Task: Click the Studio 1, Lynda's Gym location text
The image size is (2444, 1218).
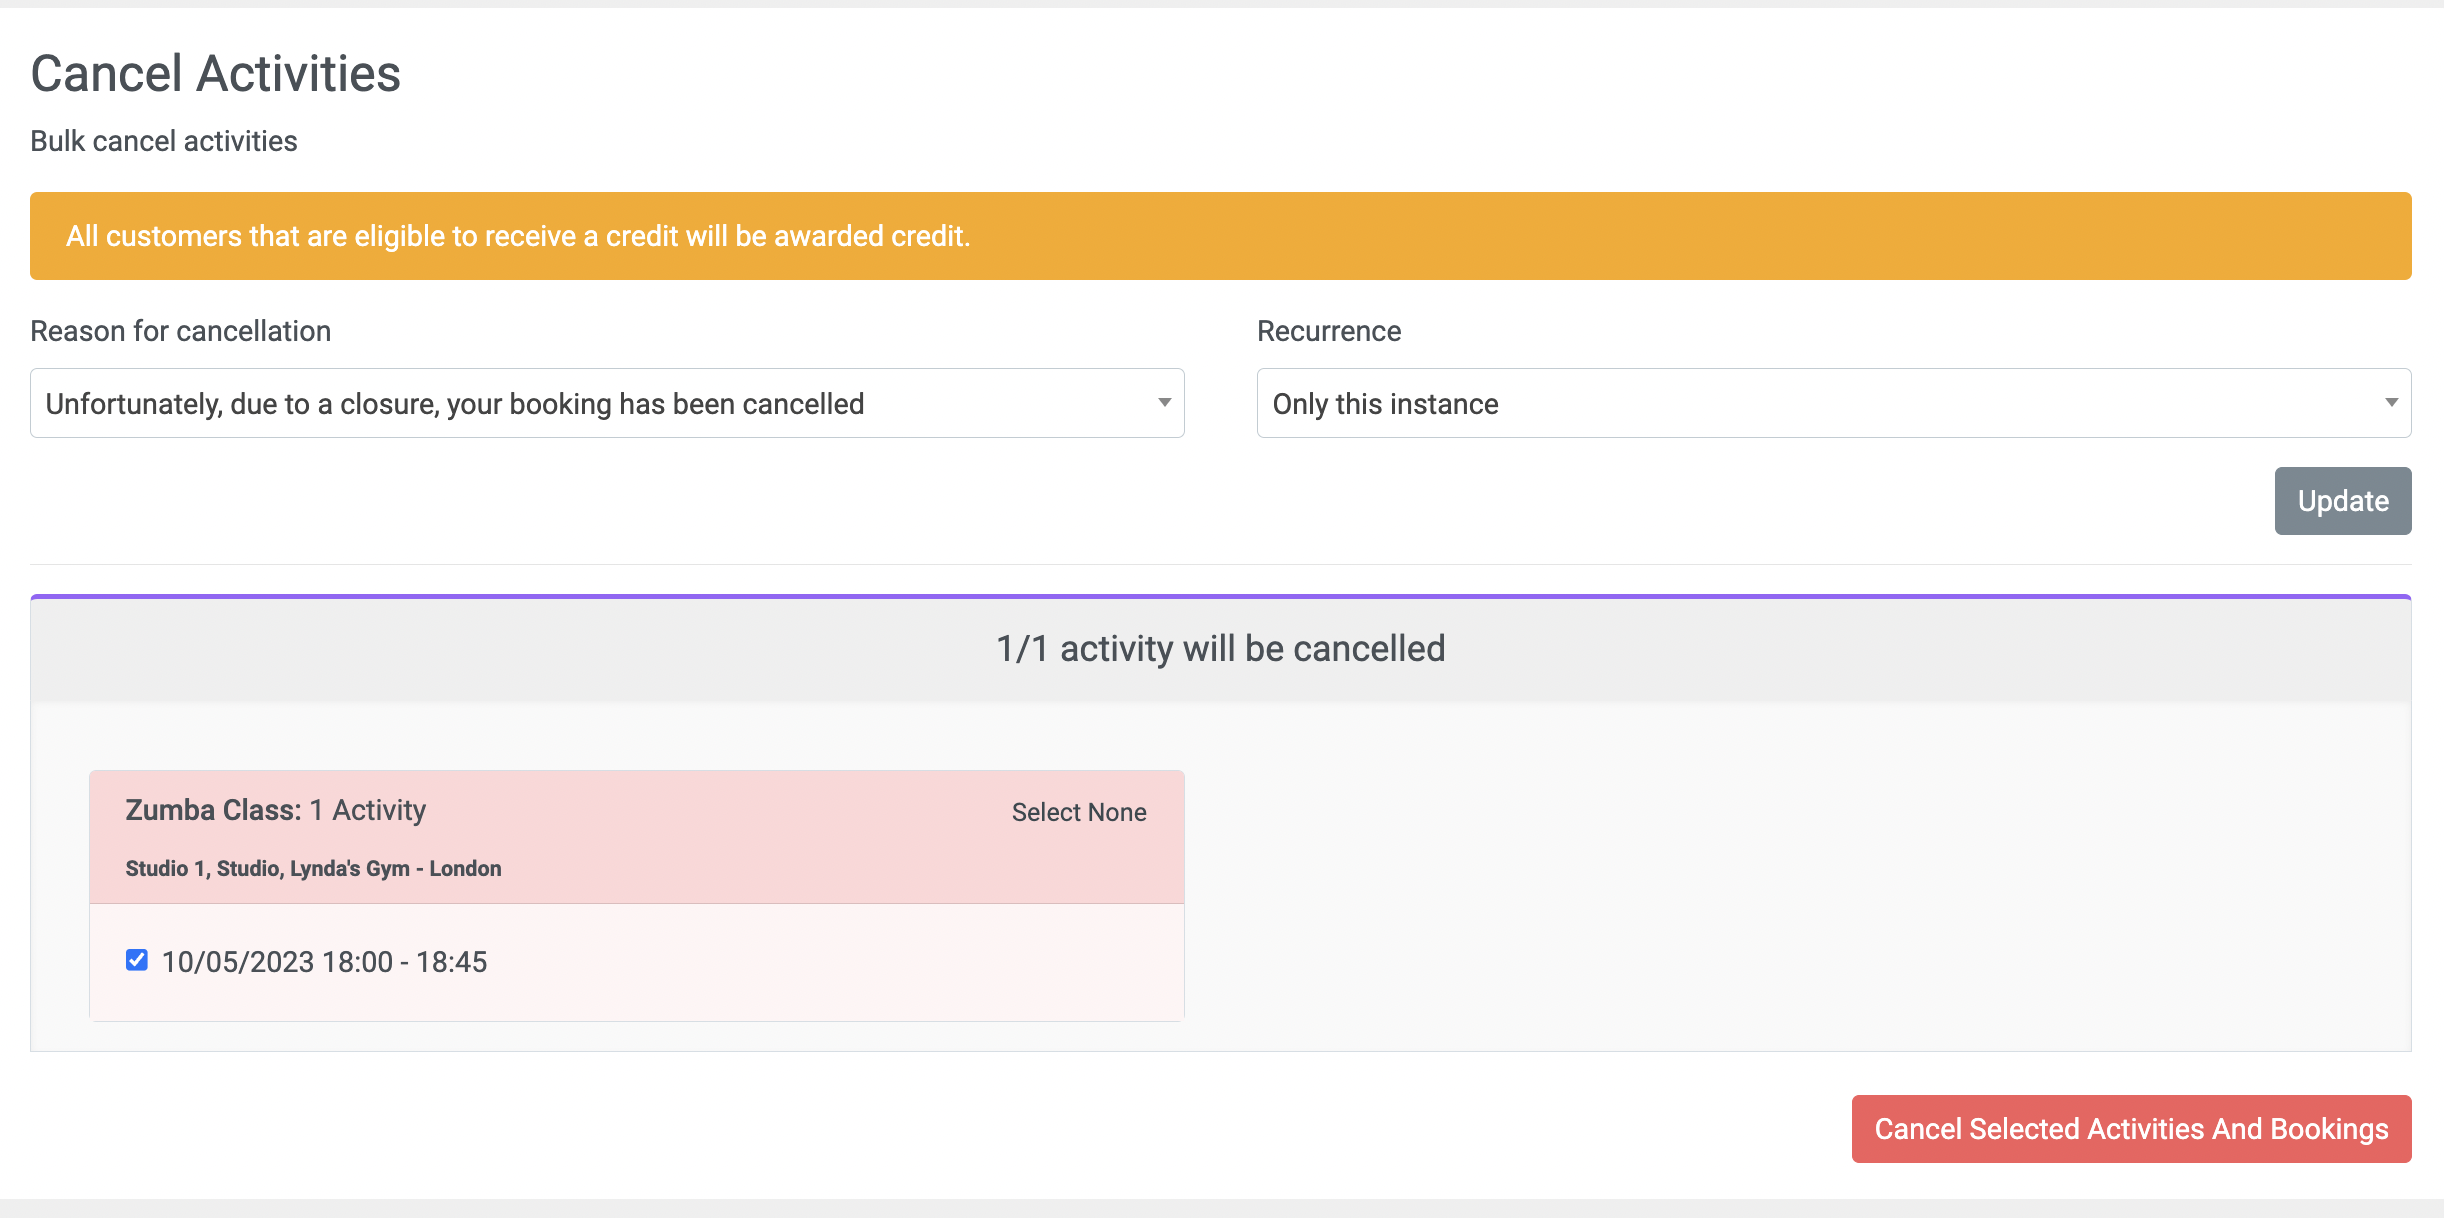Action: click(x=313, y=868)
